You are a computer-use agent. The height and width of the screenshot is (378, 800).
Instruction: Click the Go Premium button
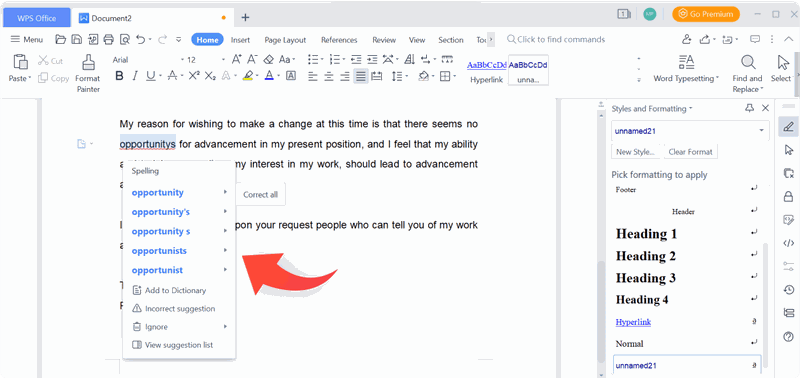pyautogui.click(x=706, y=14)
